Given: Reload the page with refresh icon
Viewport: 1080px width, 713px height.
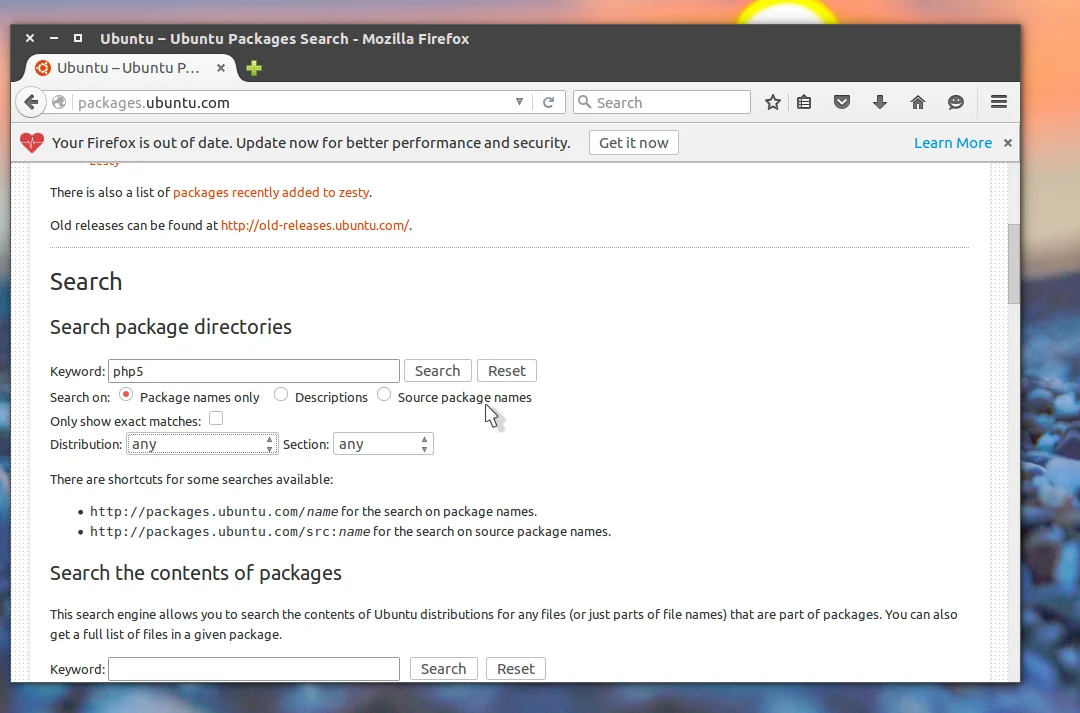Looking at the screenshot, I should 548,103.
